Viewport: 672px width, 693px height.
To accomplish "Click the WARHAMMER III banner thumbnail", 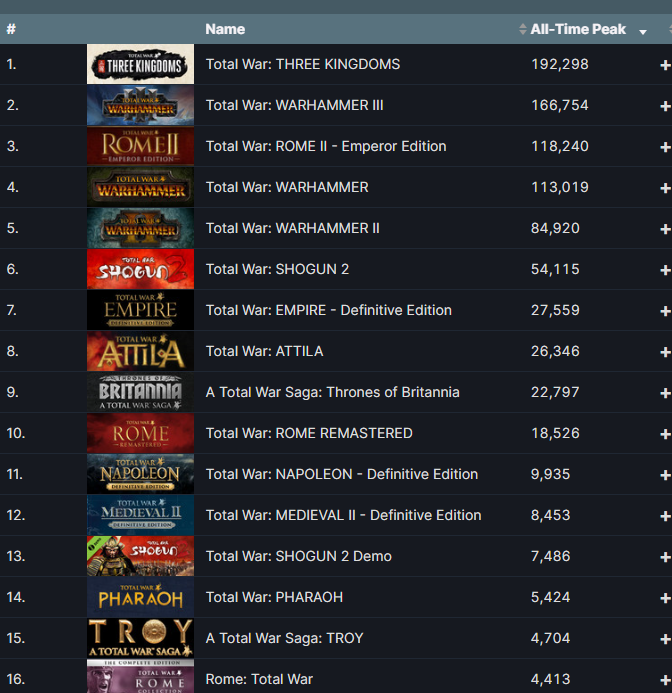I will [141, 105].
